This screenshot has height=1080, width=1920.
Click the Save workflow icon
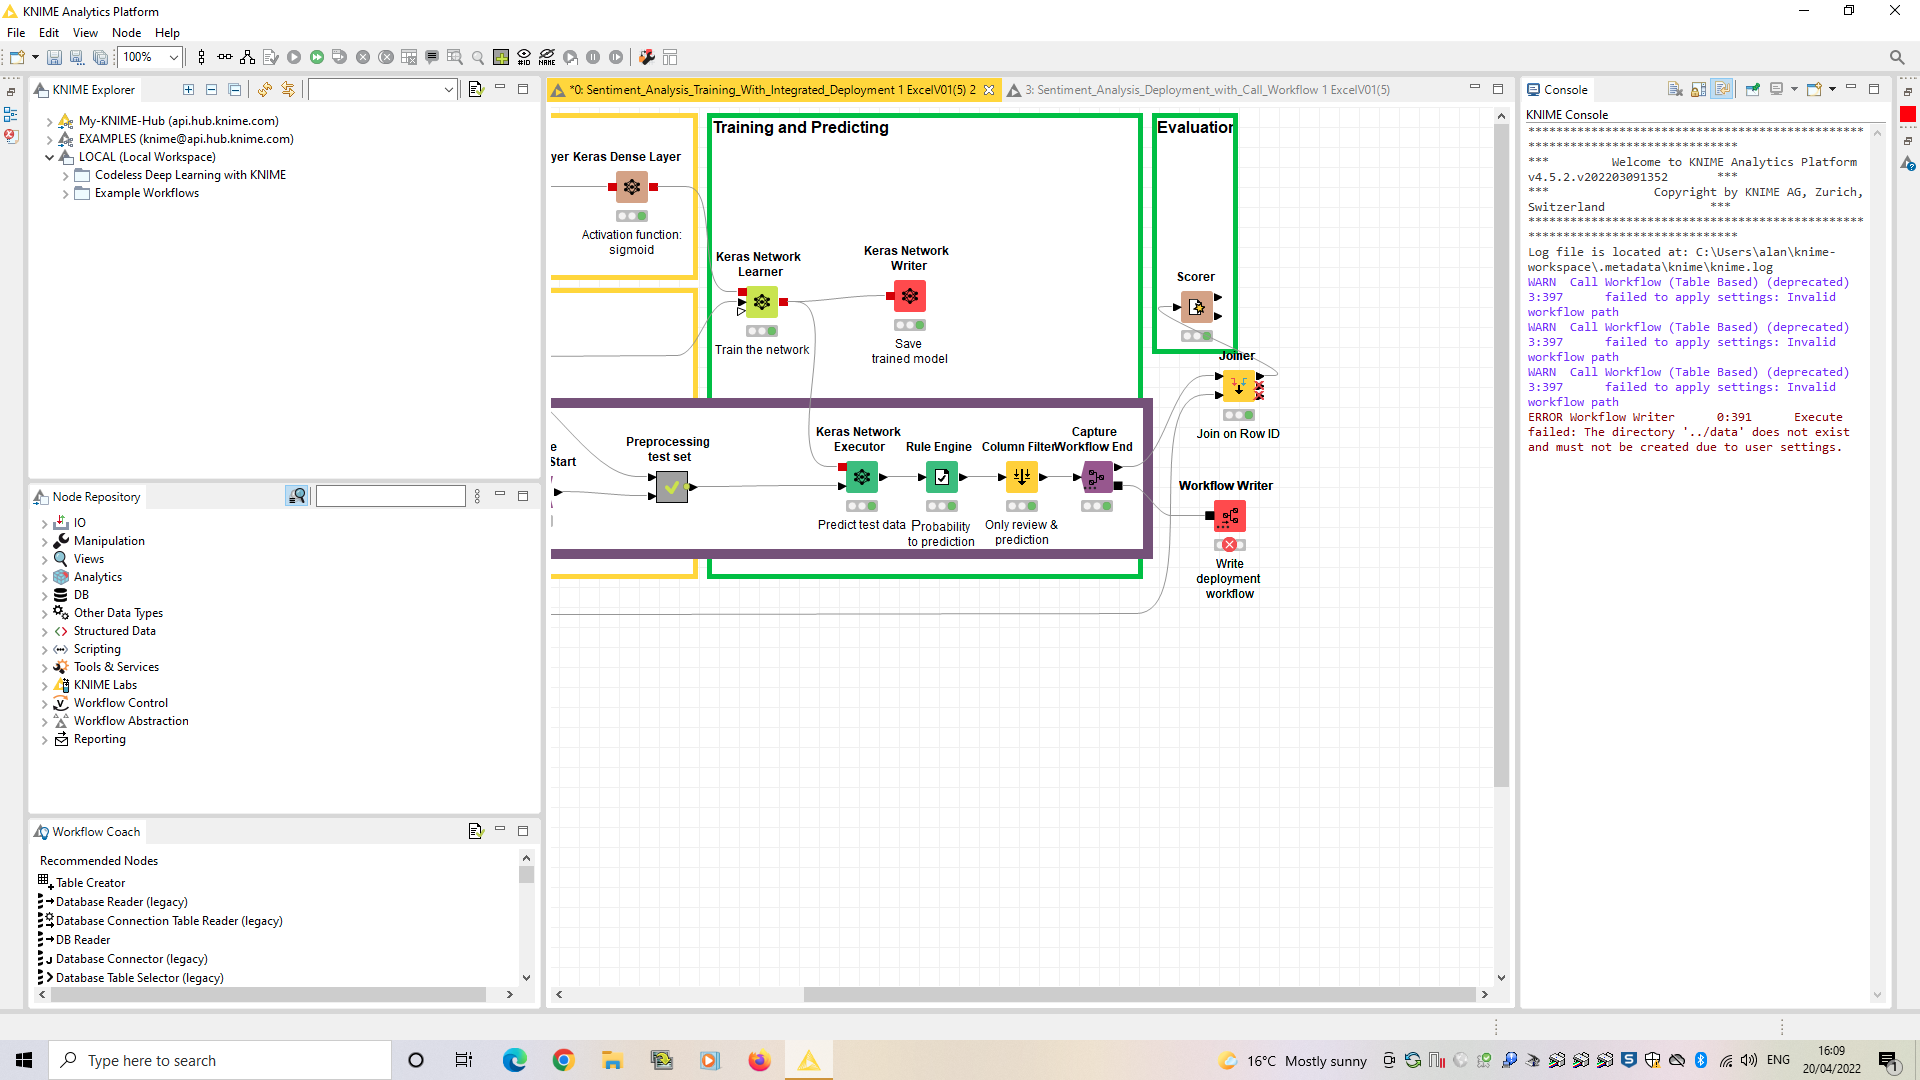tap(55, 58)
